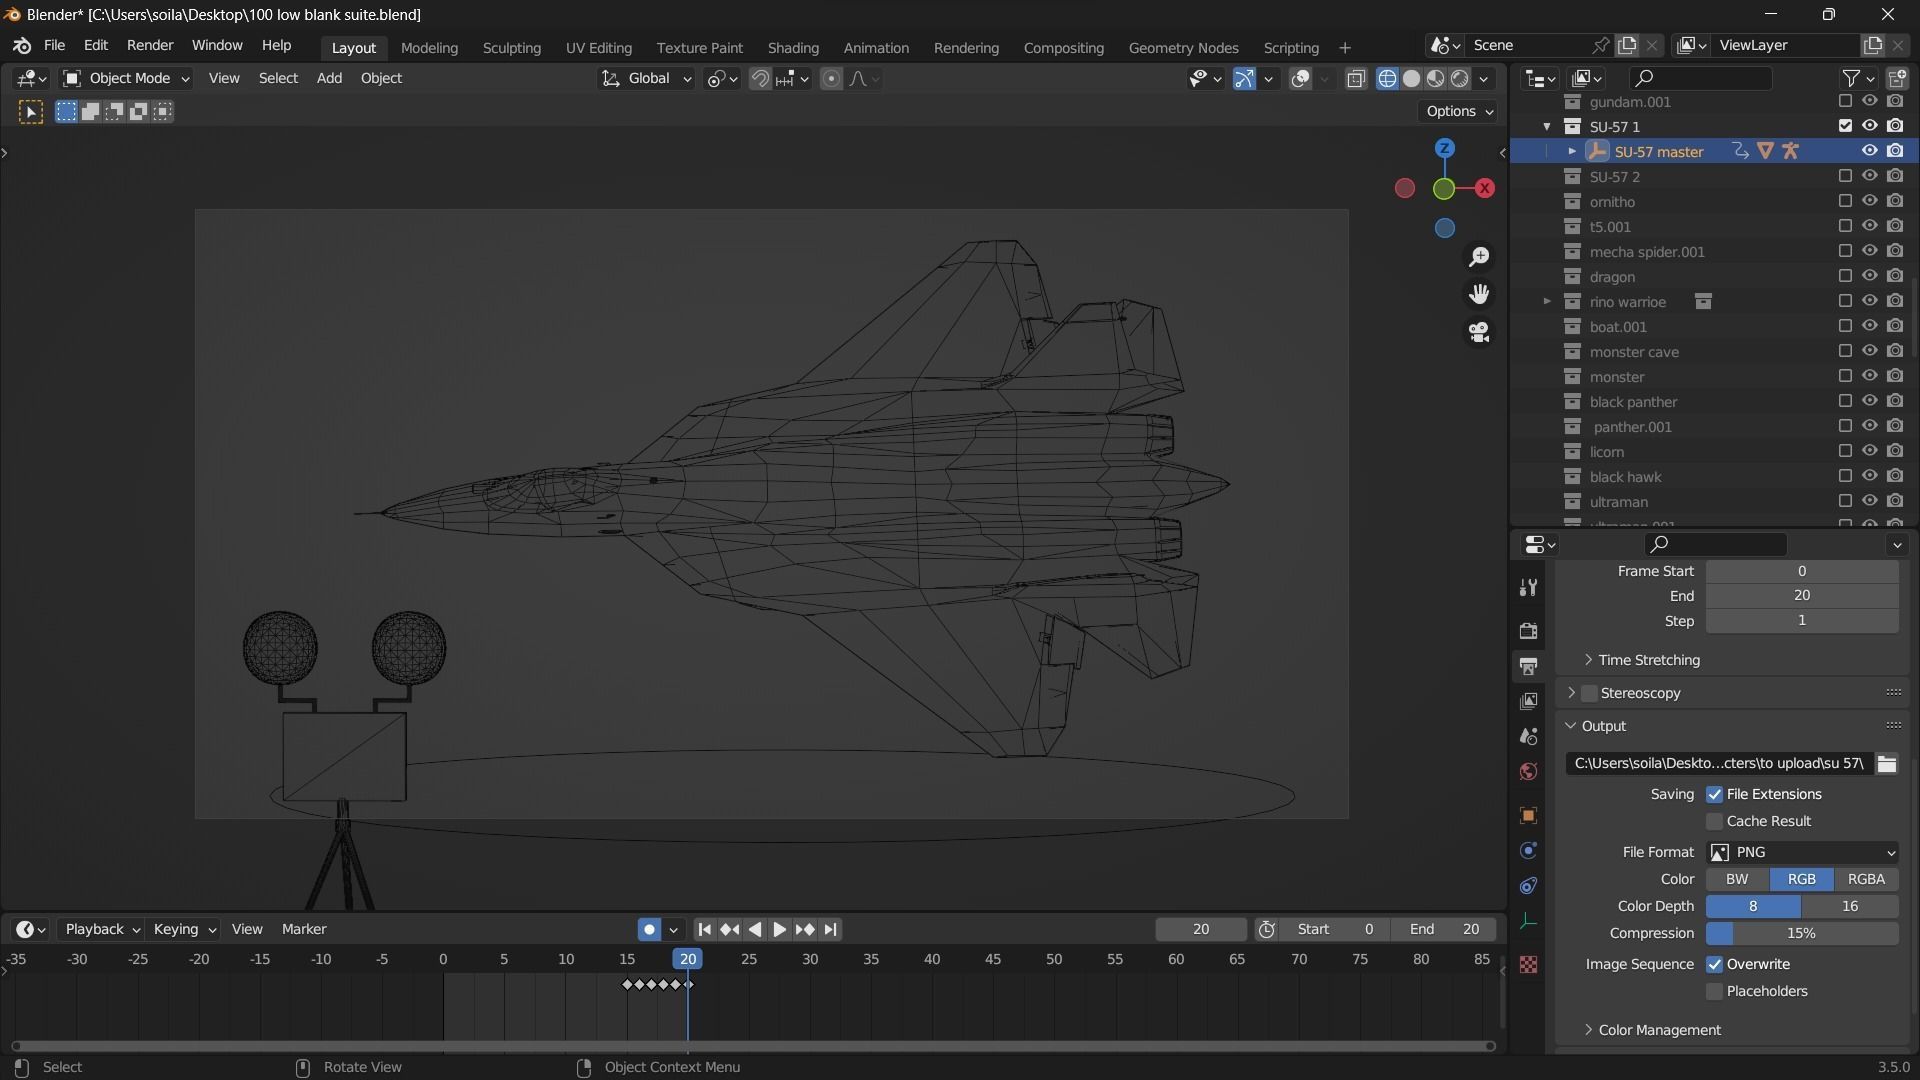Switch to Geometry Nodes workspace tab

[1183, 48]
